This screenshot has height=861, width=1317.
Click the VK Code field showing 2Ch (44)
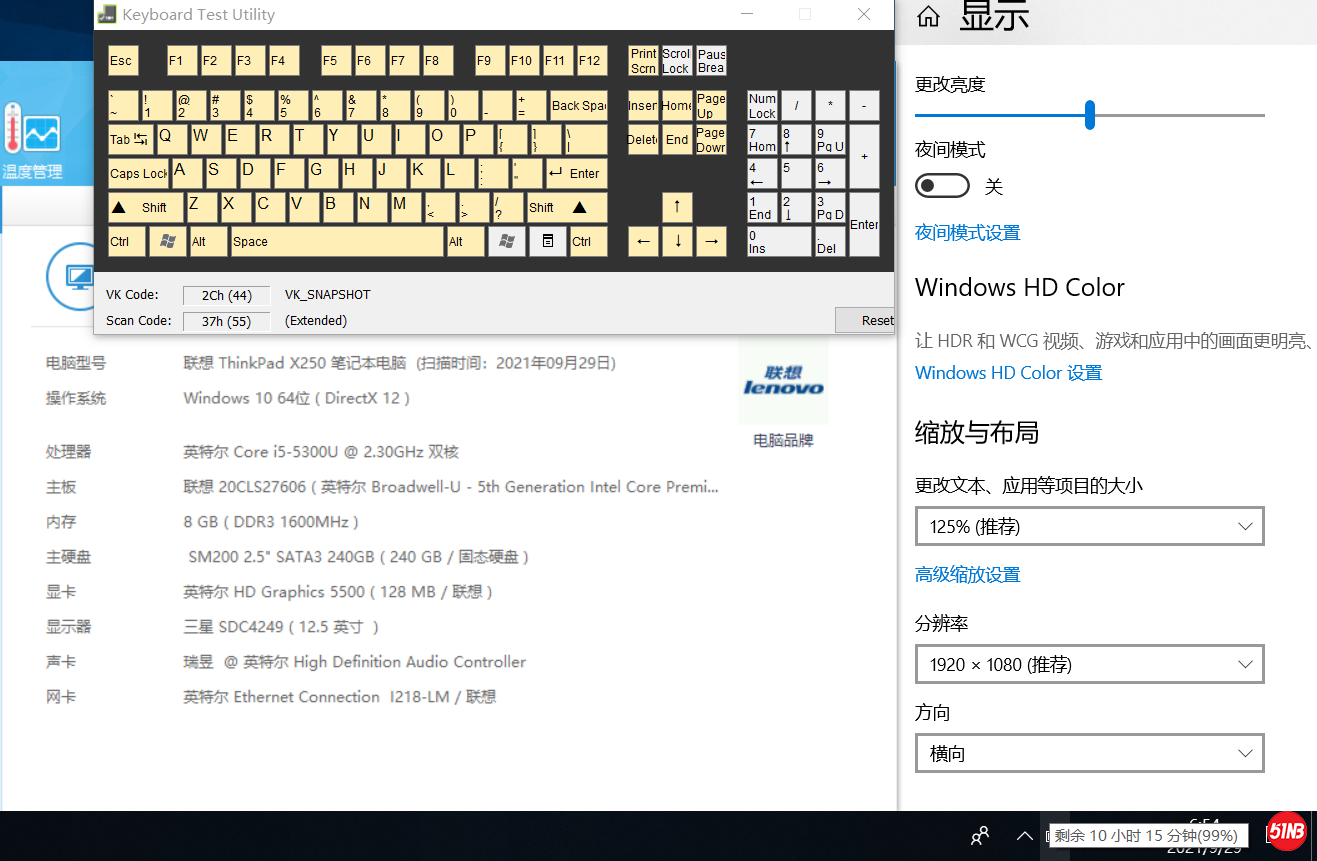tap(226, 295)
